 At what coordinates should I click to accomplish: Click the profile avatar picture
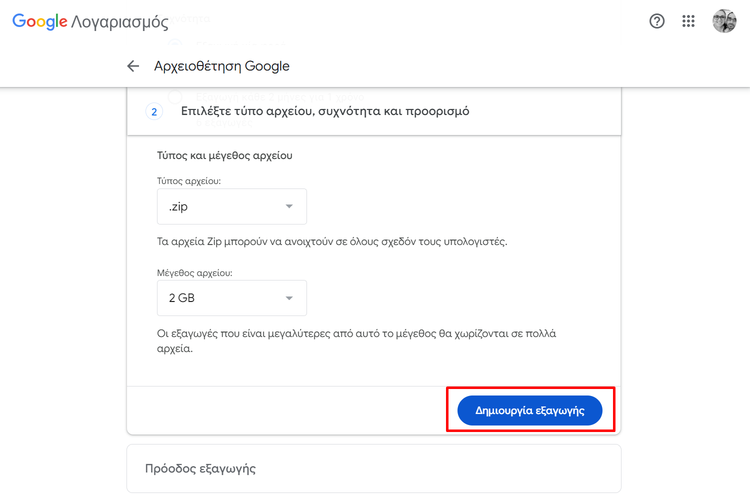point(724,21)
